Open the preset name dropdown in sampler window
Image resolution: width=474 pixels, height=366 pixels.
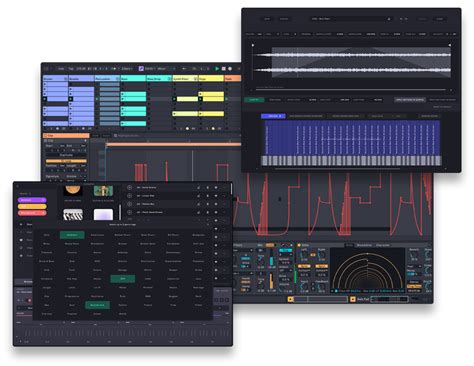[351, 19]
